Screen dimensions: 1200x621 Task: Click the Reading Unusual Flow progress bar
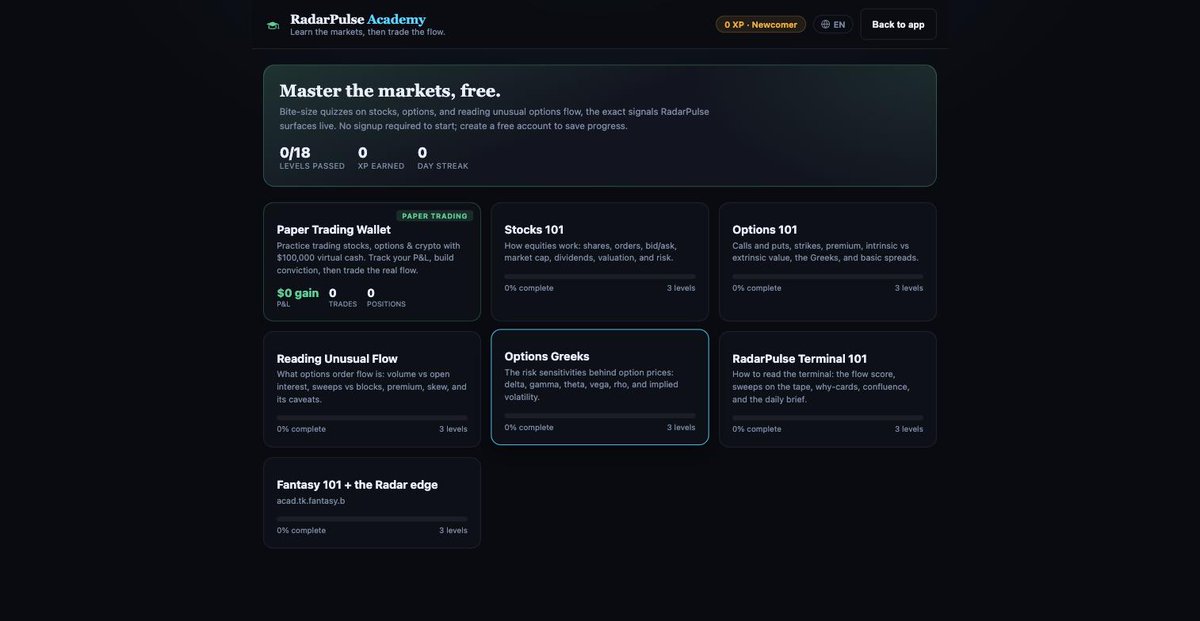coord(372,417)
